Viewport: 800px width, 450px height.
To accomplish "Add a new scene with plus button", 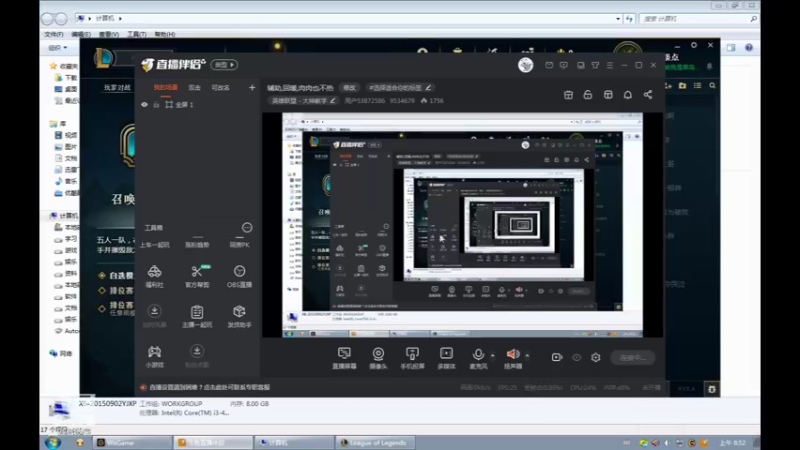I will (252, 88).
